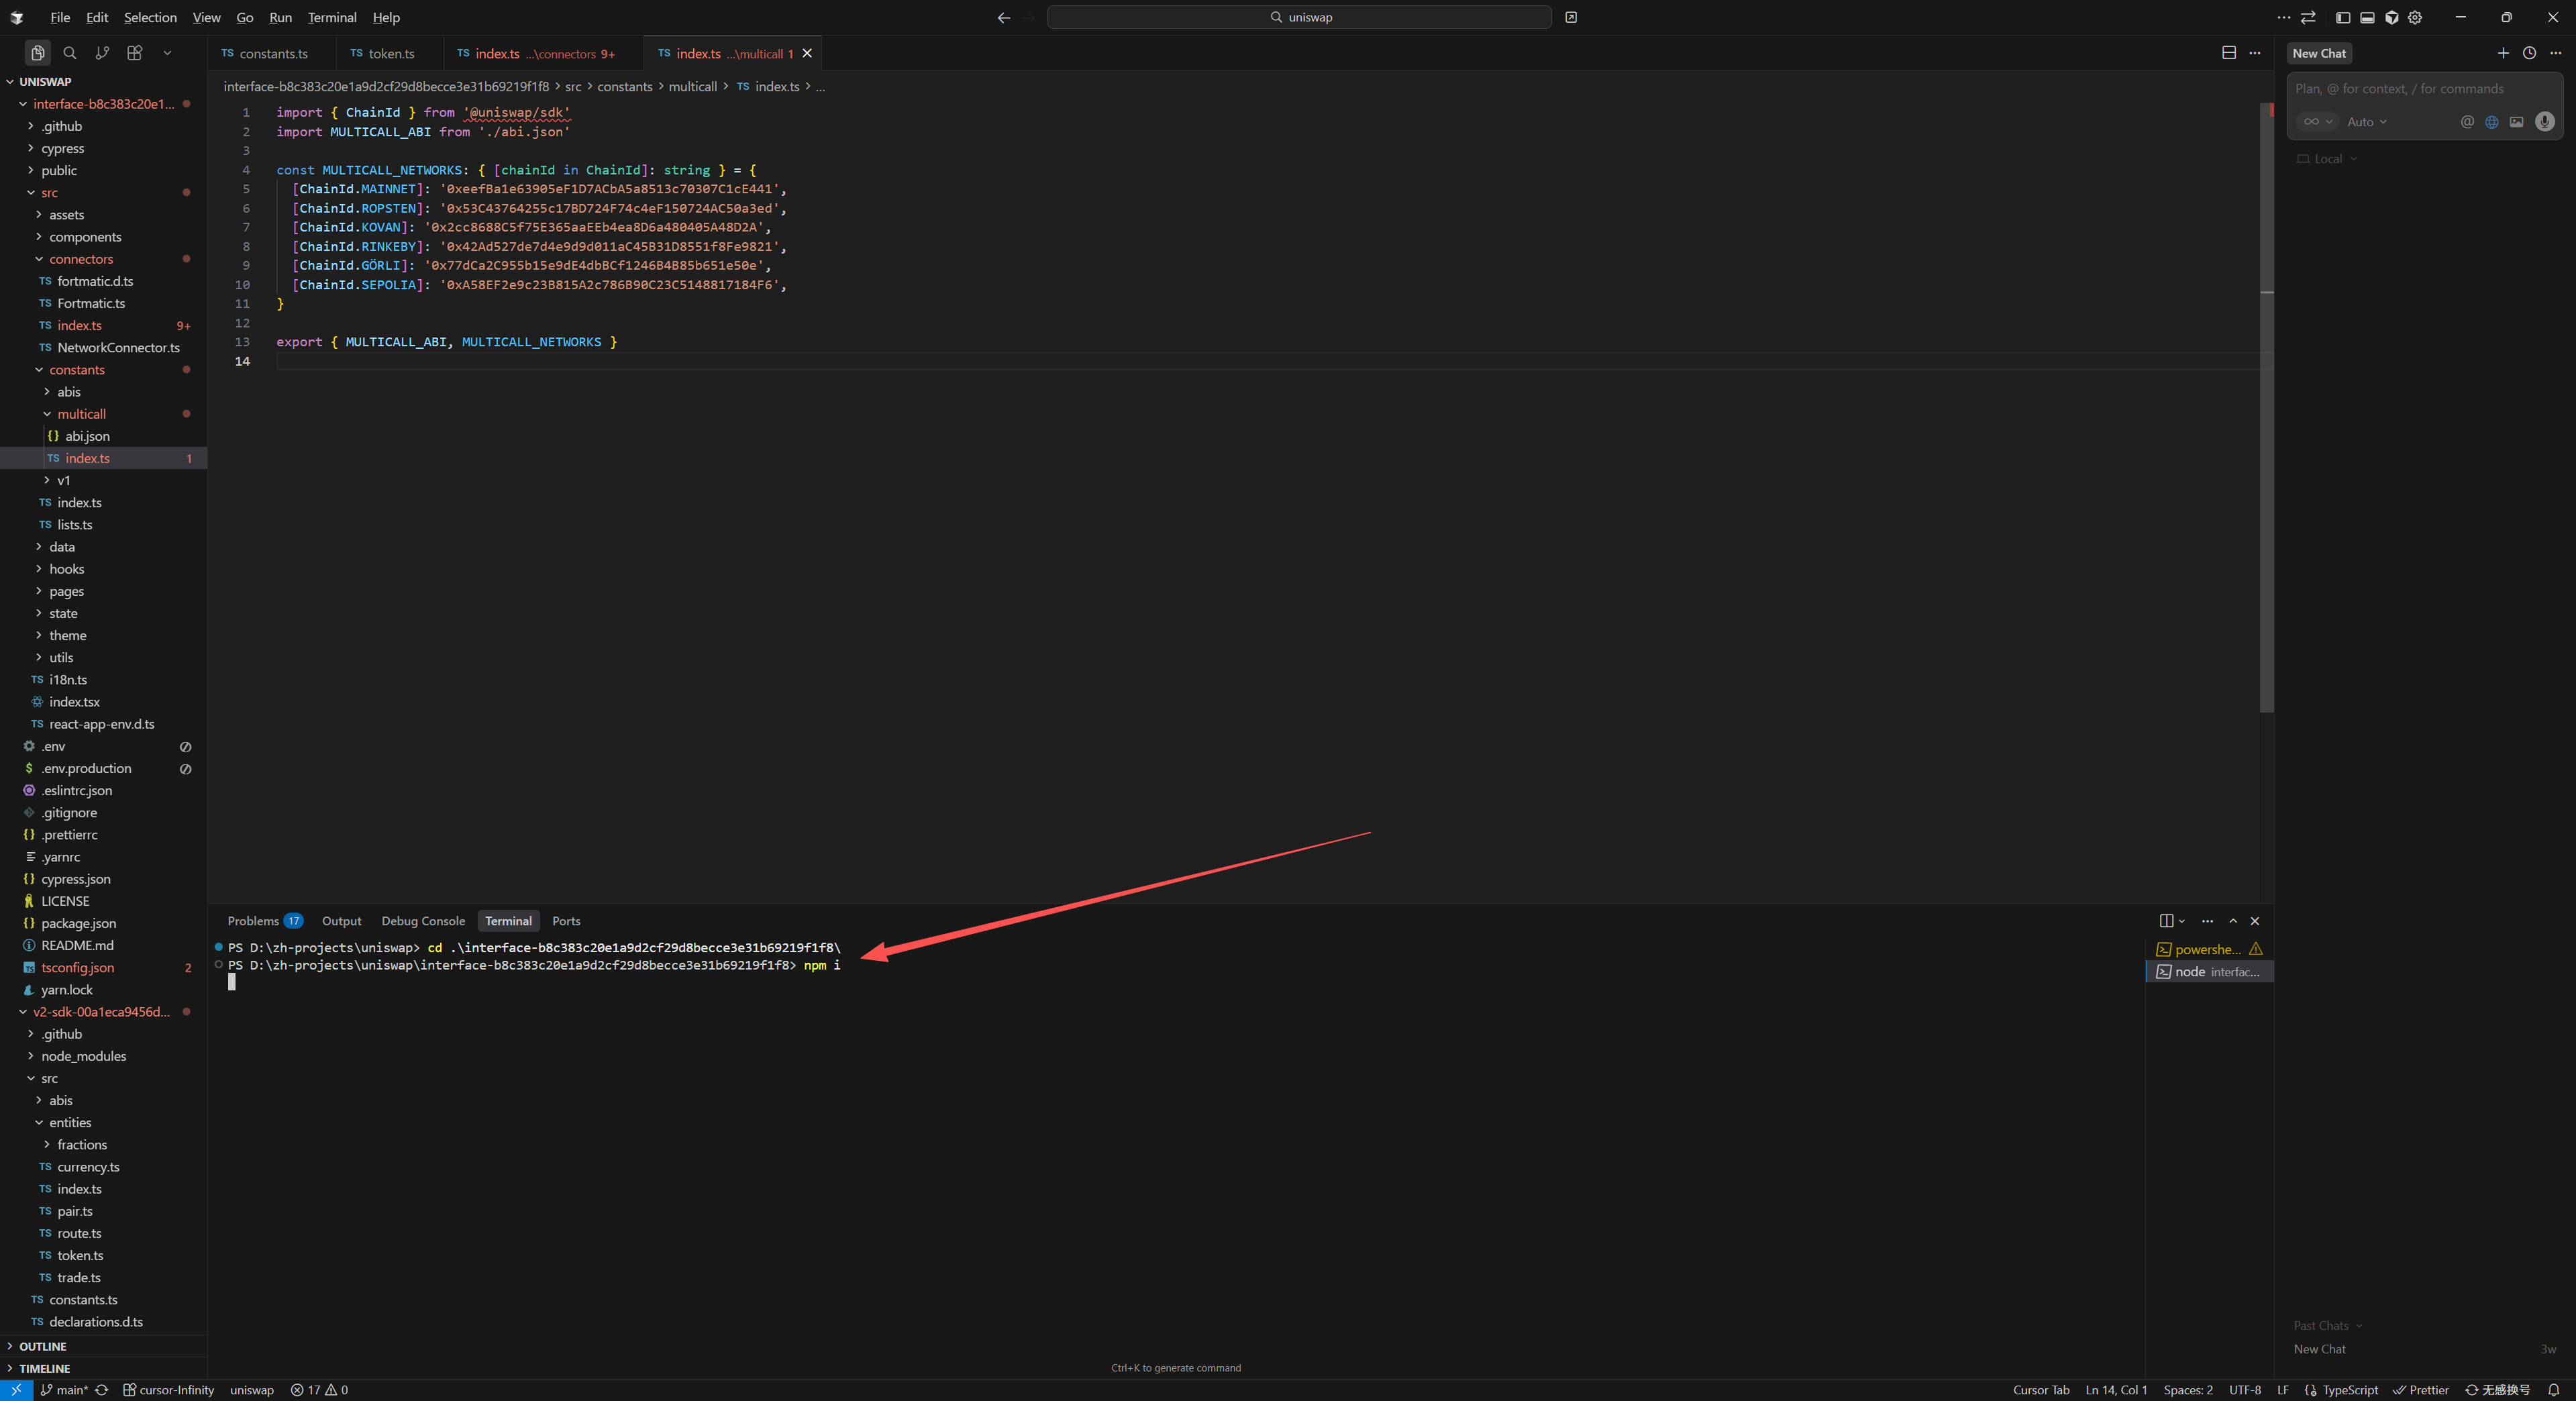This screenshot has height=1401, width=2576.
Task: Switch to the Problems panel tab
Action: pos(253,921)
